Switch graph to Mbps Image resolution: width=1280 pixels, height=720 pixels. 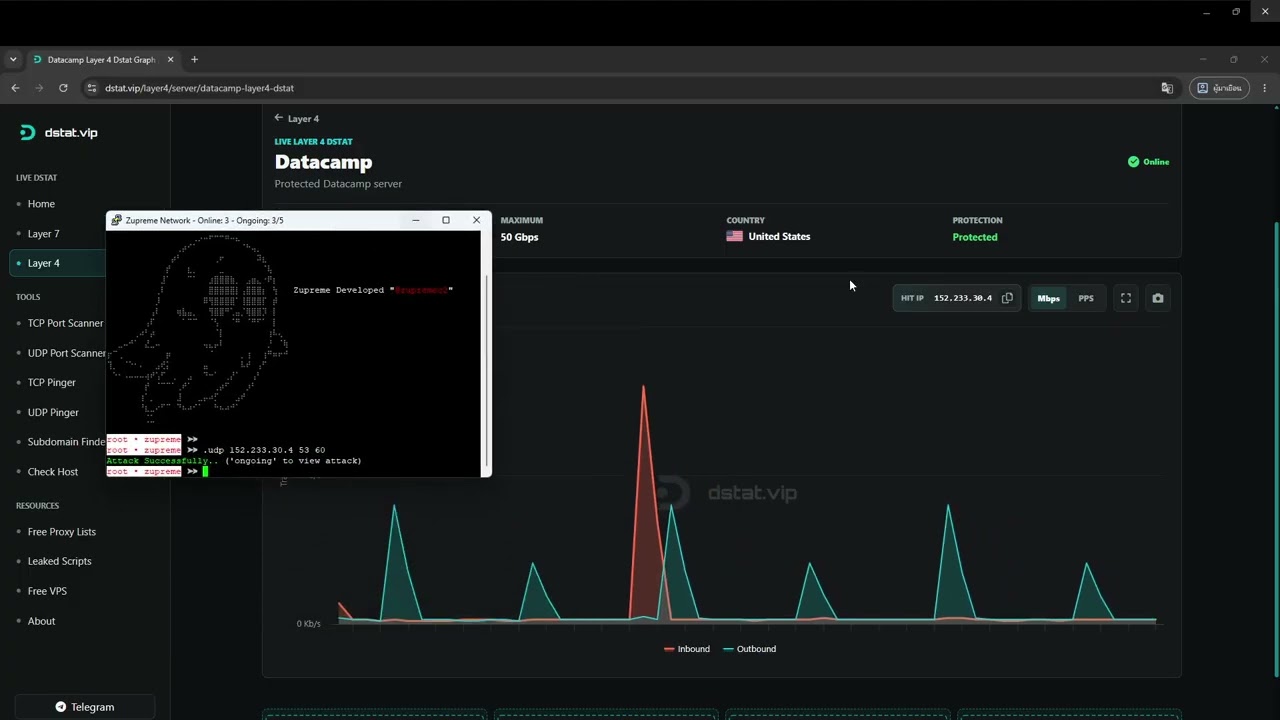[1048, 298]
